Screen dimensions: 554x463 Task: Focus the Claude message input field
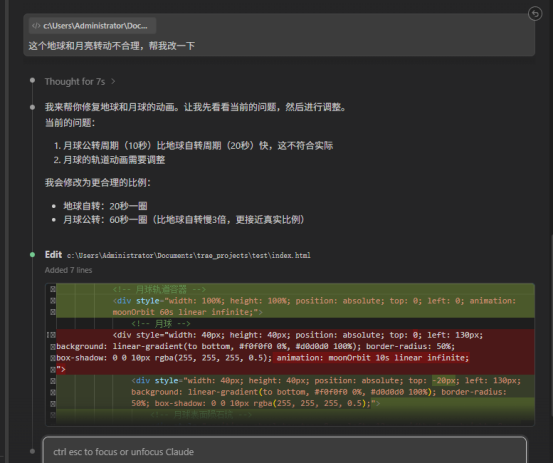284,451
